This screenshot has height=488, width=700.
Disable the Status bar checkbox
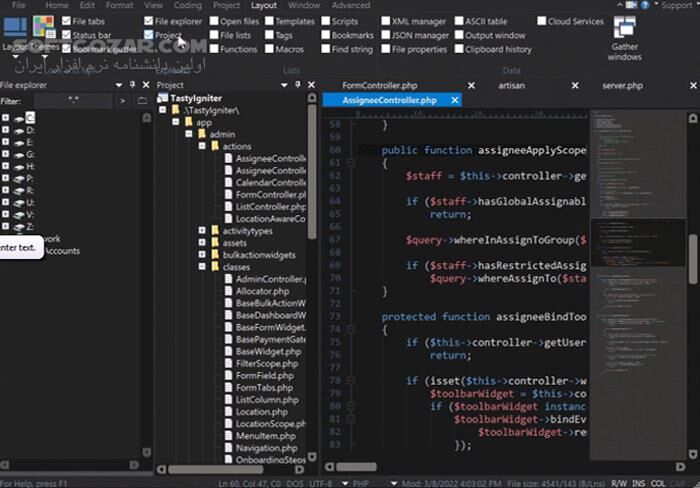click(66, 35)
